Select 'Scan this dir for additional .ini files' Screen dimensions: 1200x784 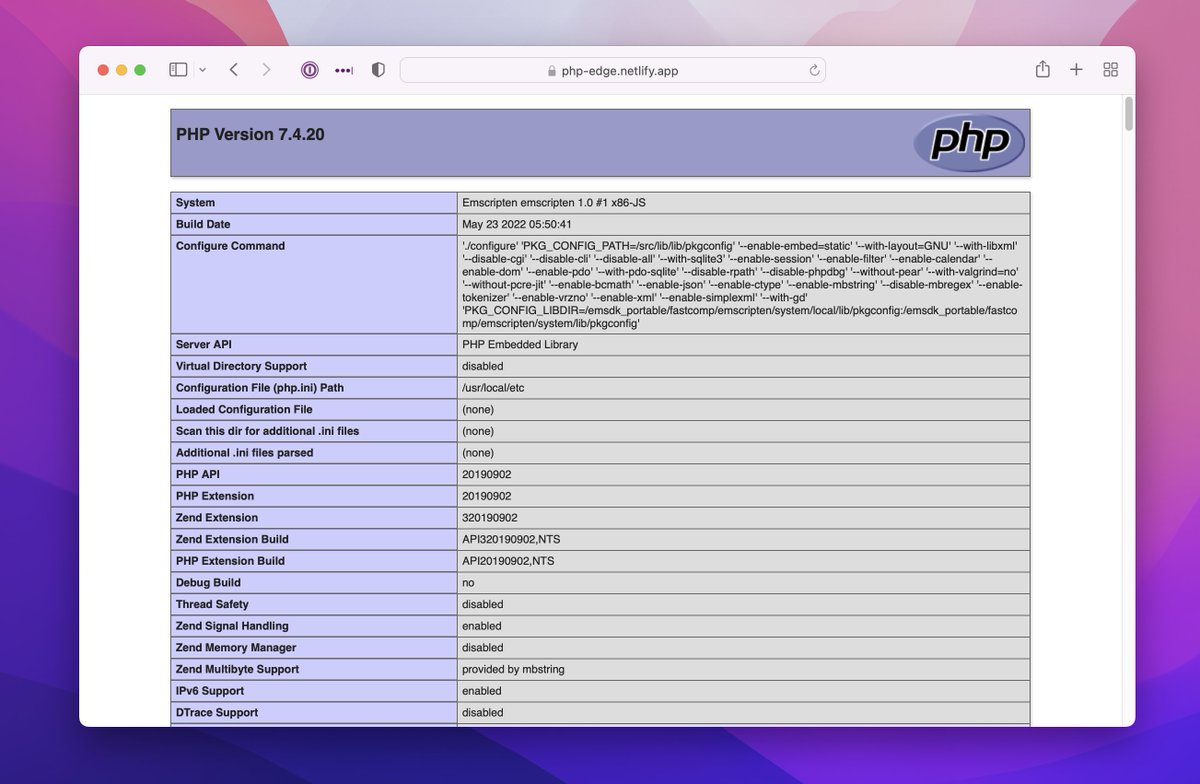tap(267, 431)
